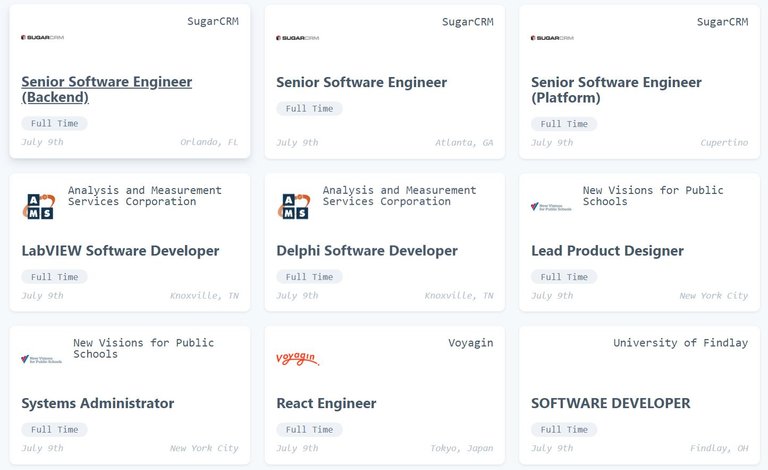Open LabVIEW Software Developer job
Image resolution: width=768 pixels, height=470 pixels.
tap(120, 251)
